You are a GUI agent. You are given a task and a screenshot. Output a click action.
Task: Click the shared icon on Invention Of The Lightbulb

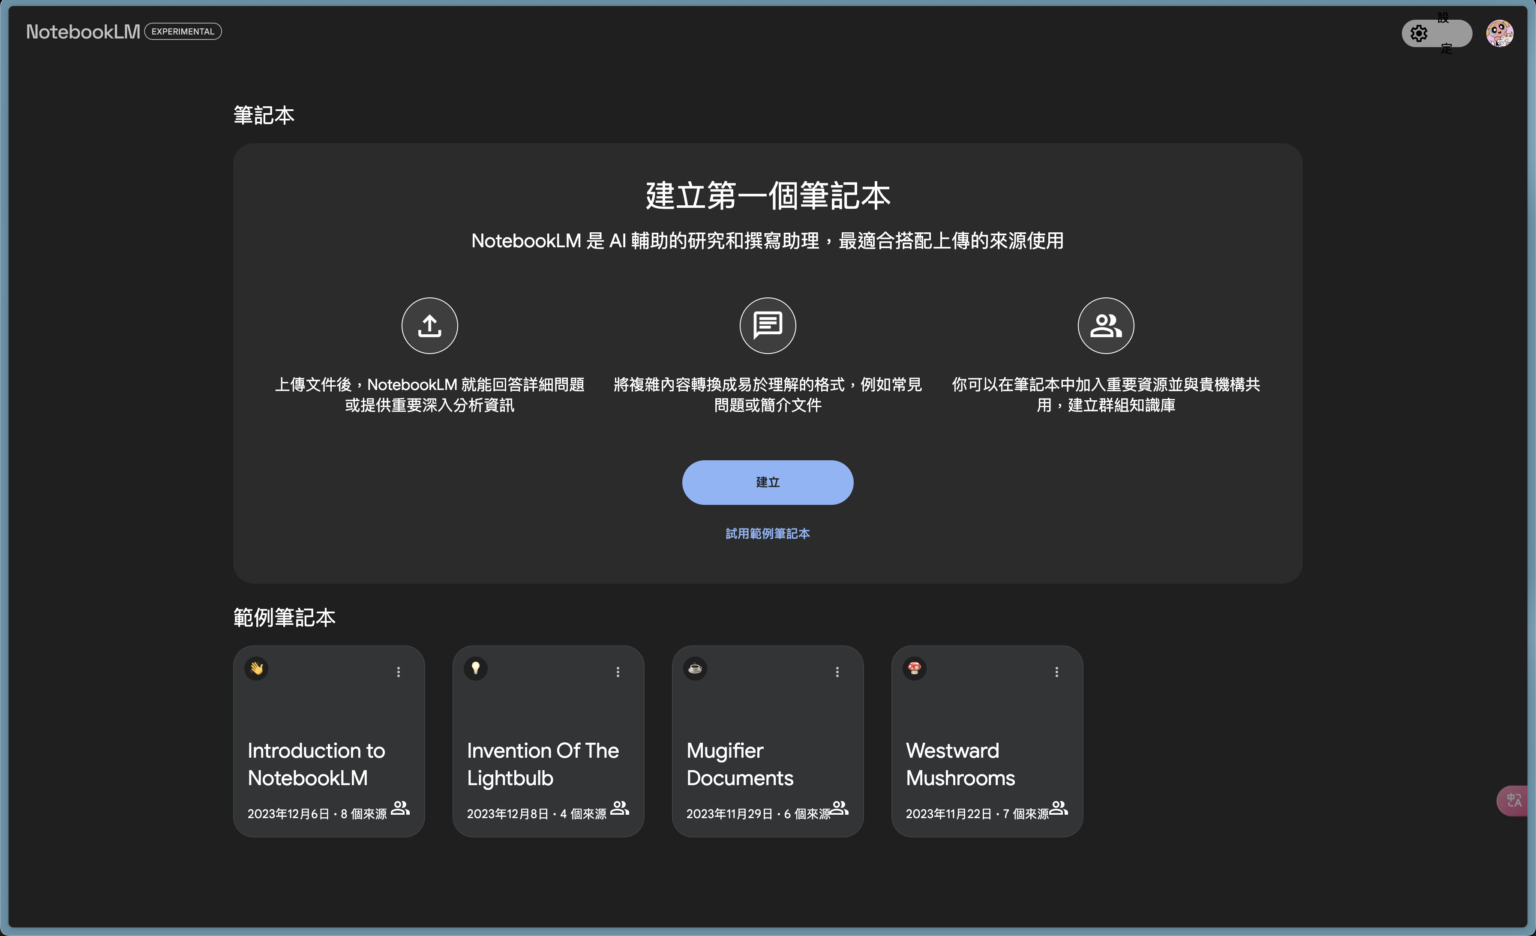point(620,808)
